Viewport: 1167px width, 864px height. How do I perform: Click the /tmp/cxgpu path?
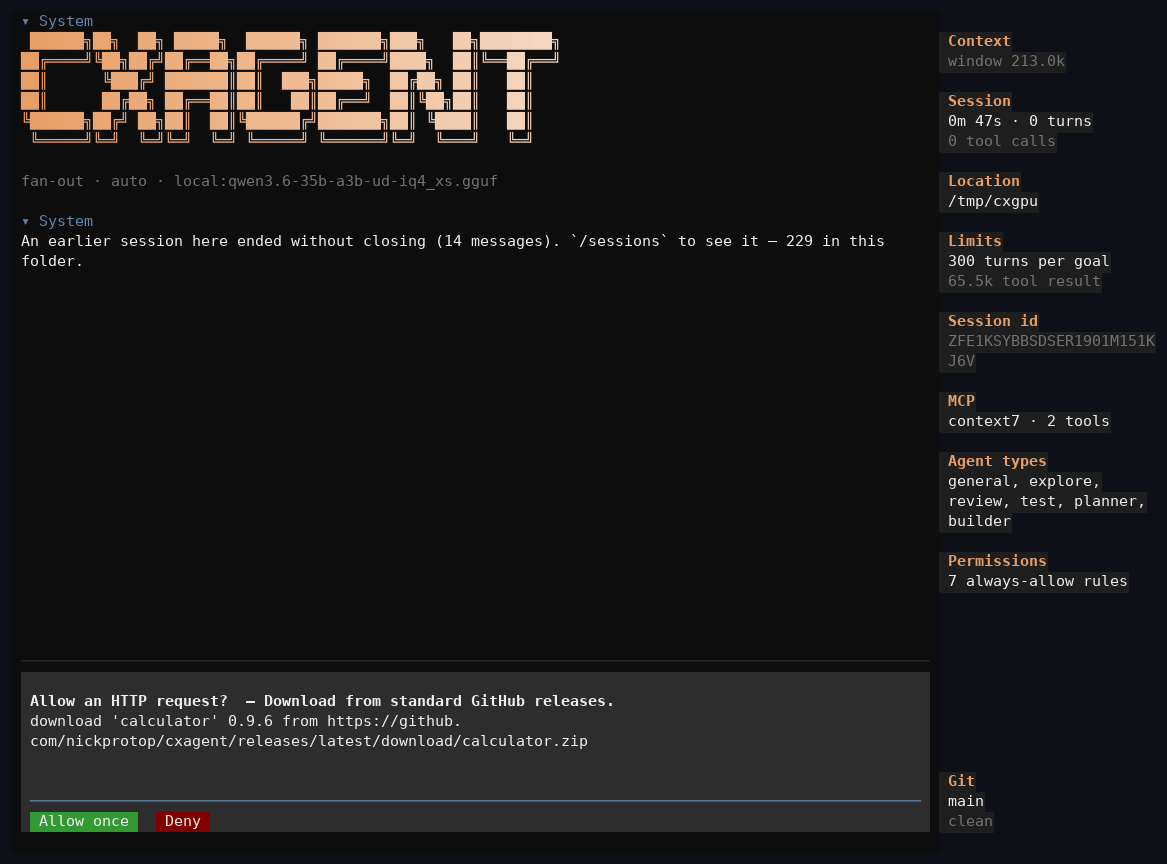(x=992, y=201)
